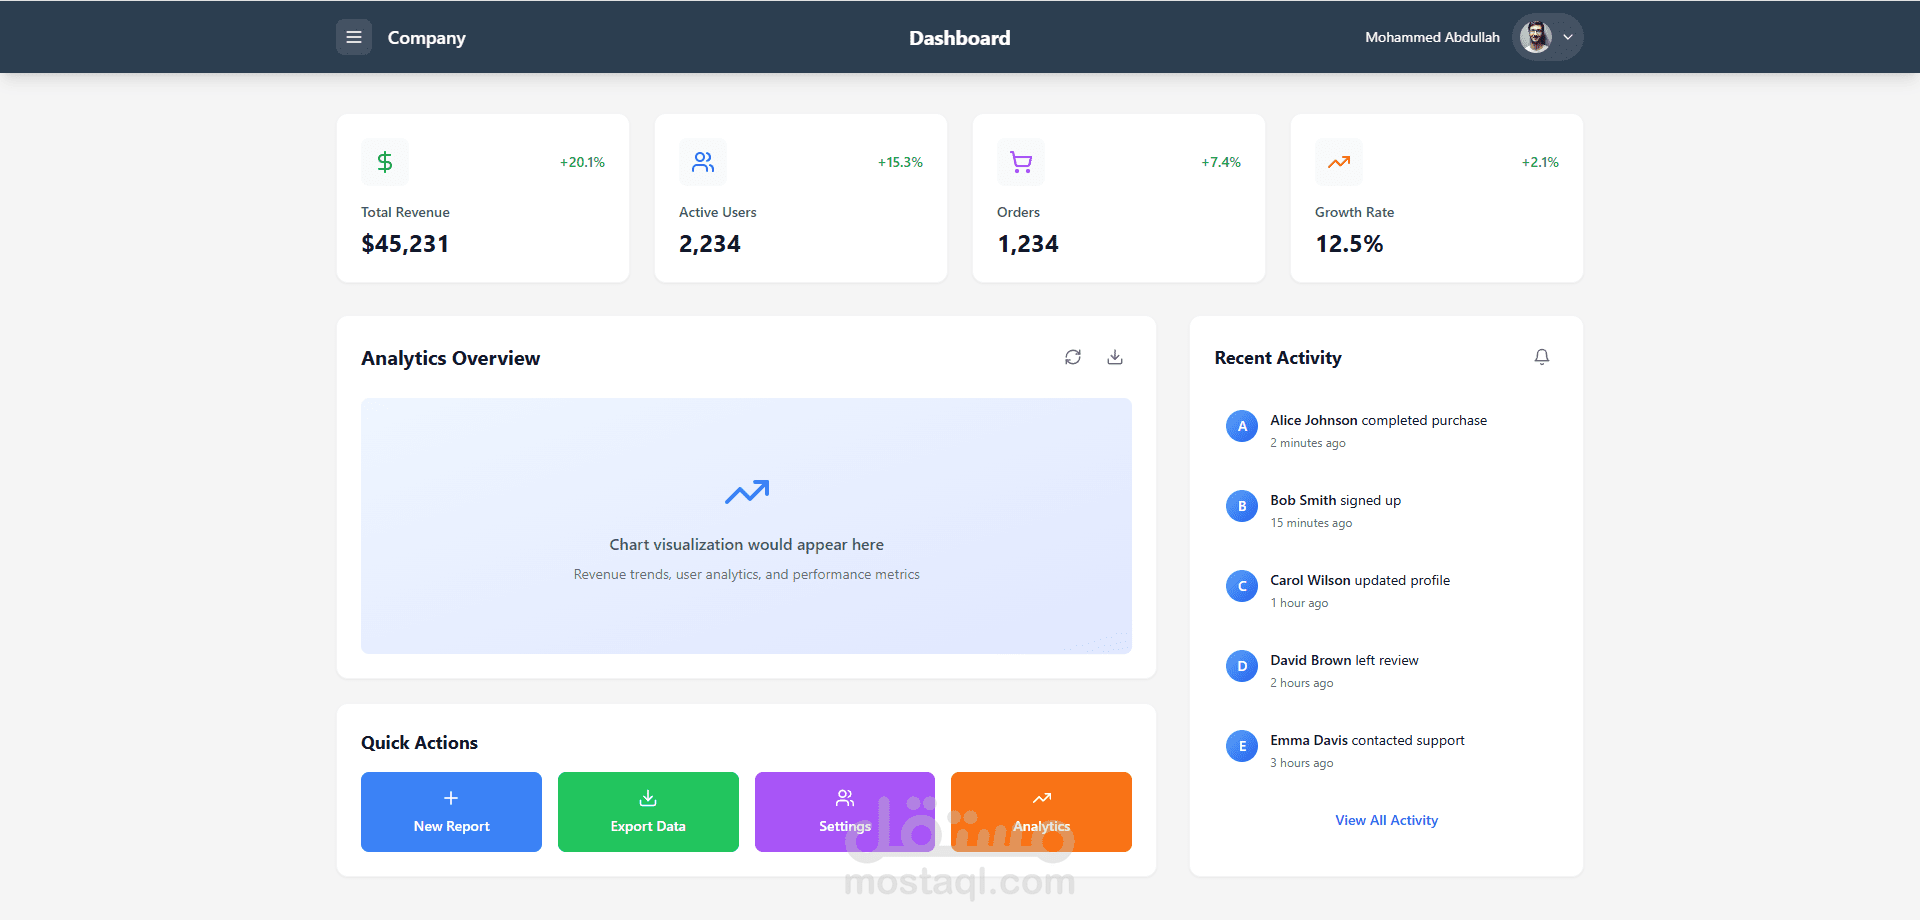Click the "15 minutes ago" timestamp
The width and height of the screenshot is (1920, 920).
[x=1311, y=523]
